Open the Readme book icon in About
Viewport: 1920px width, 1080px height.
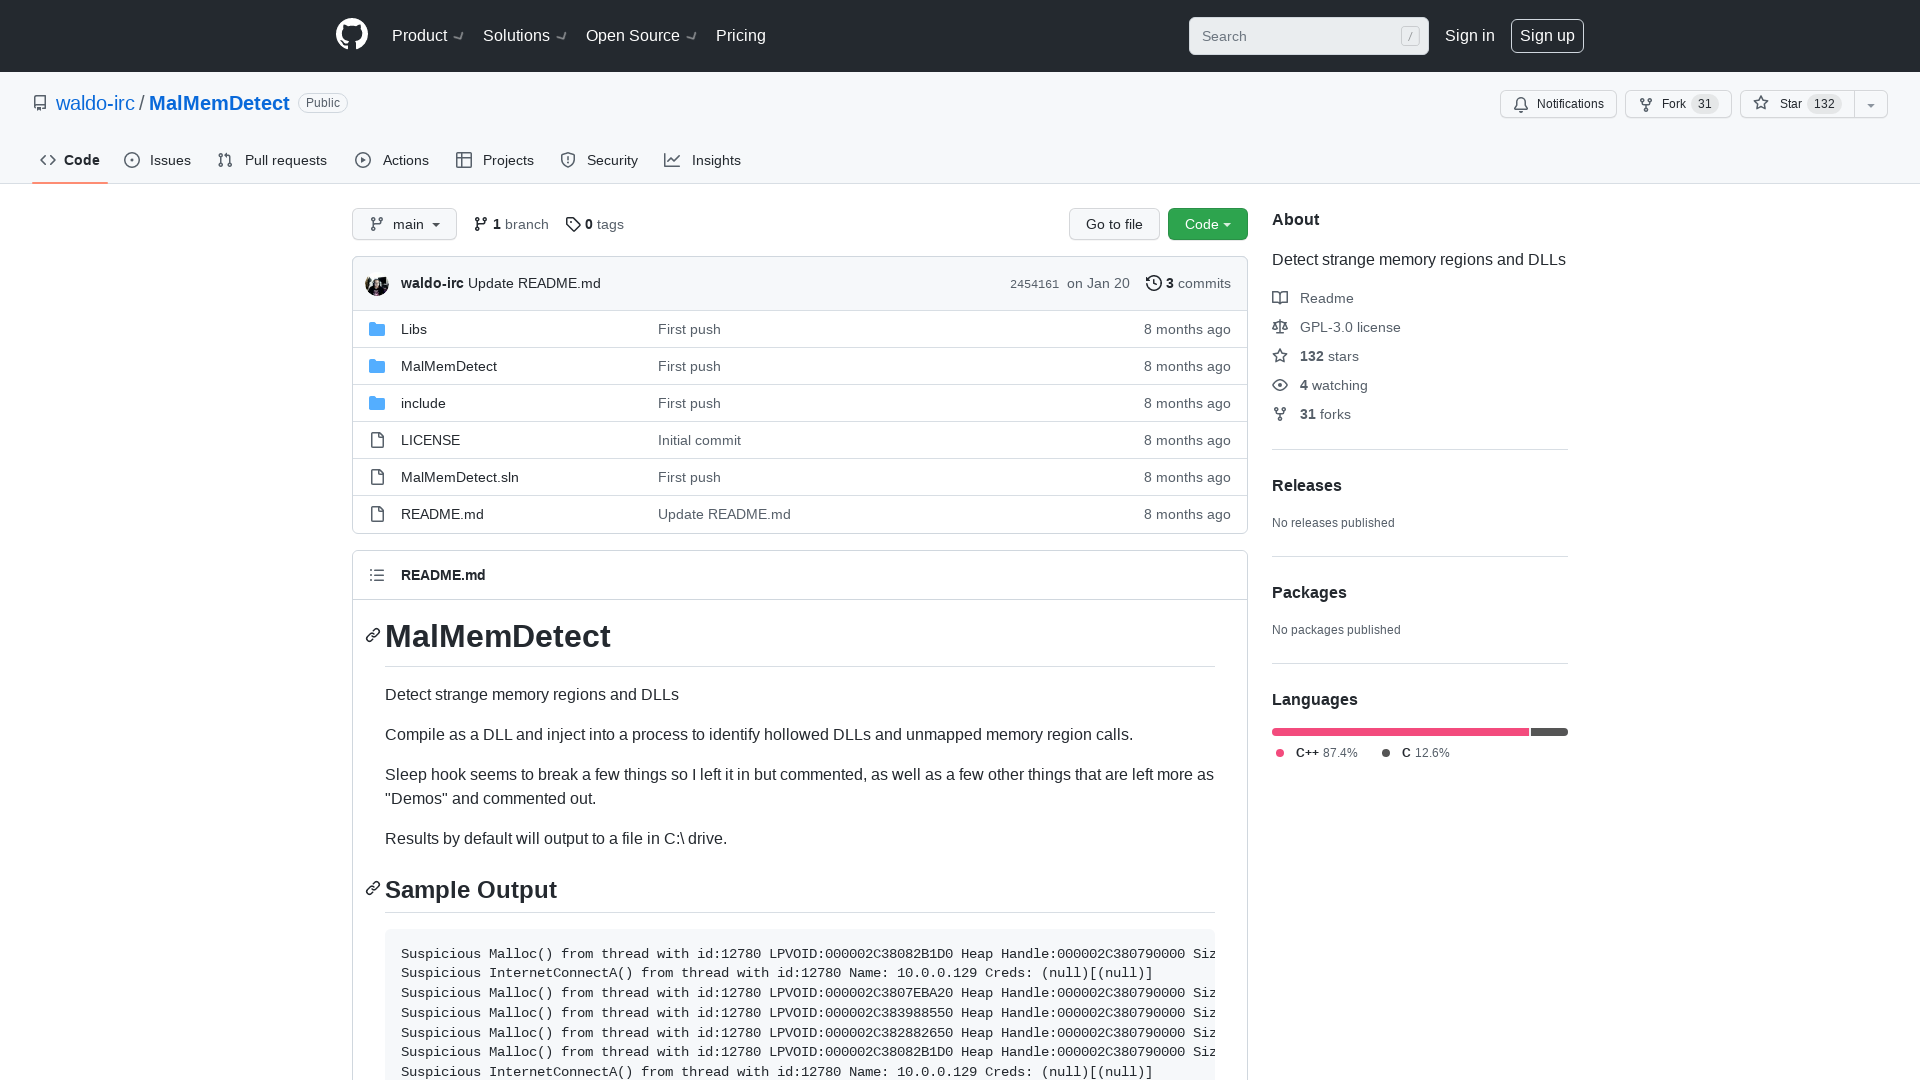tap(1280, 298)
